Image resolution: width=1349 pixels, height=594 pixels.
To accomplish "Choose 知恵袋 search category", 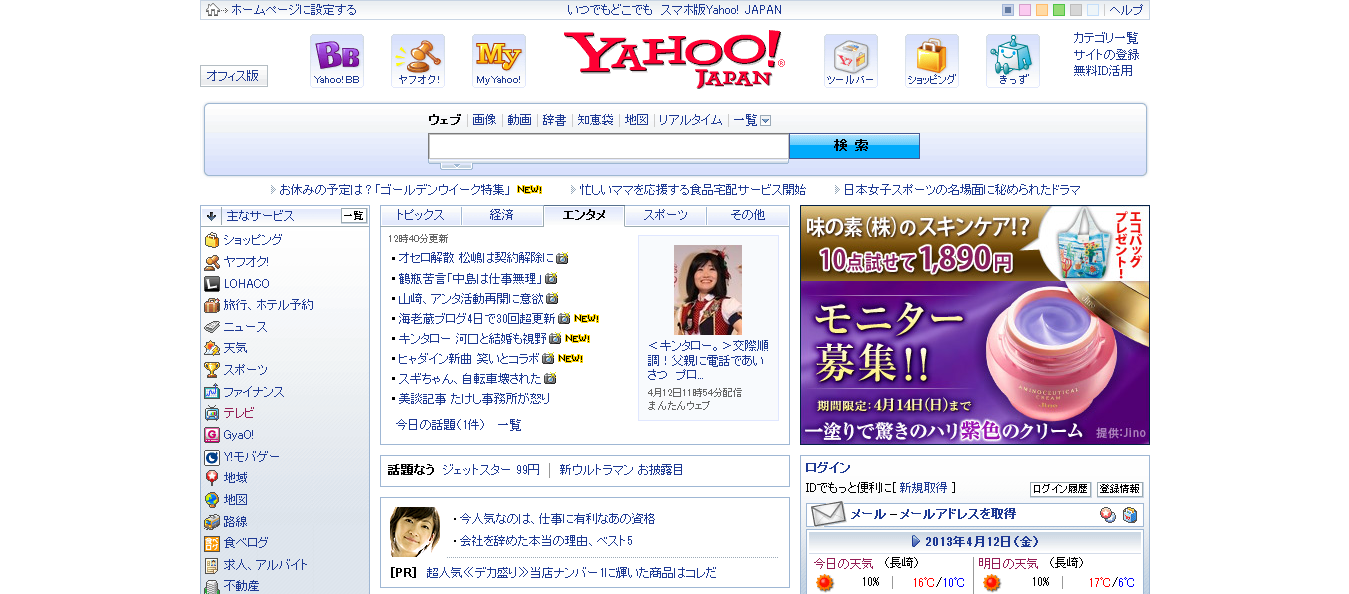I will tap(595, 120).
